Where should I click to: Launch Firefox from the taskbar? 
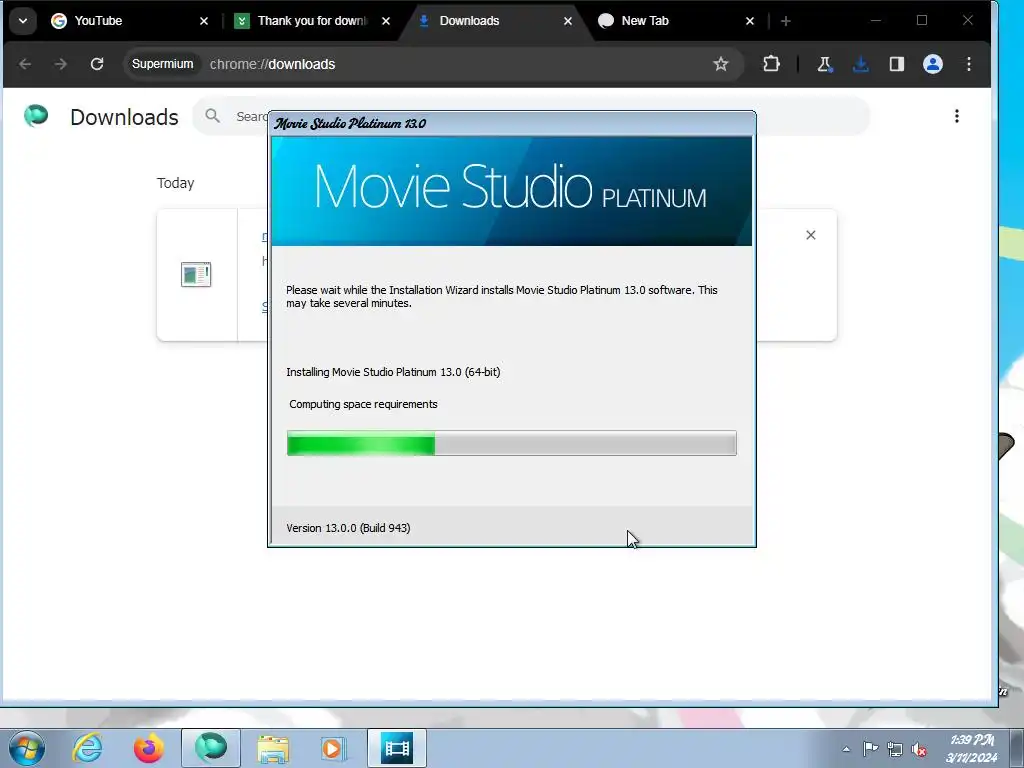point(149,748)
